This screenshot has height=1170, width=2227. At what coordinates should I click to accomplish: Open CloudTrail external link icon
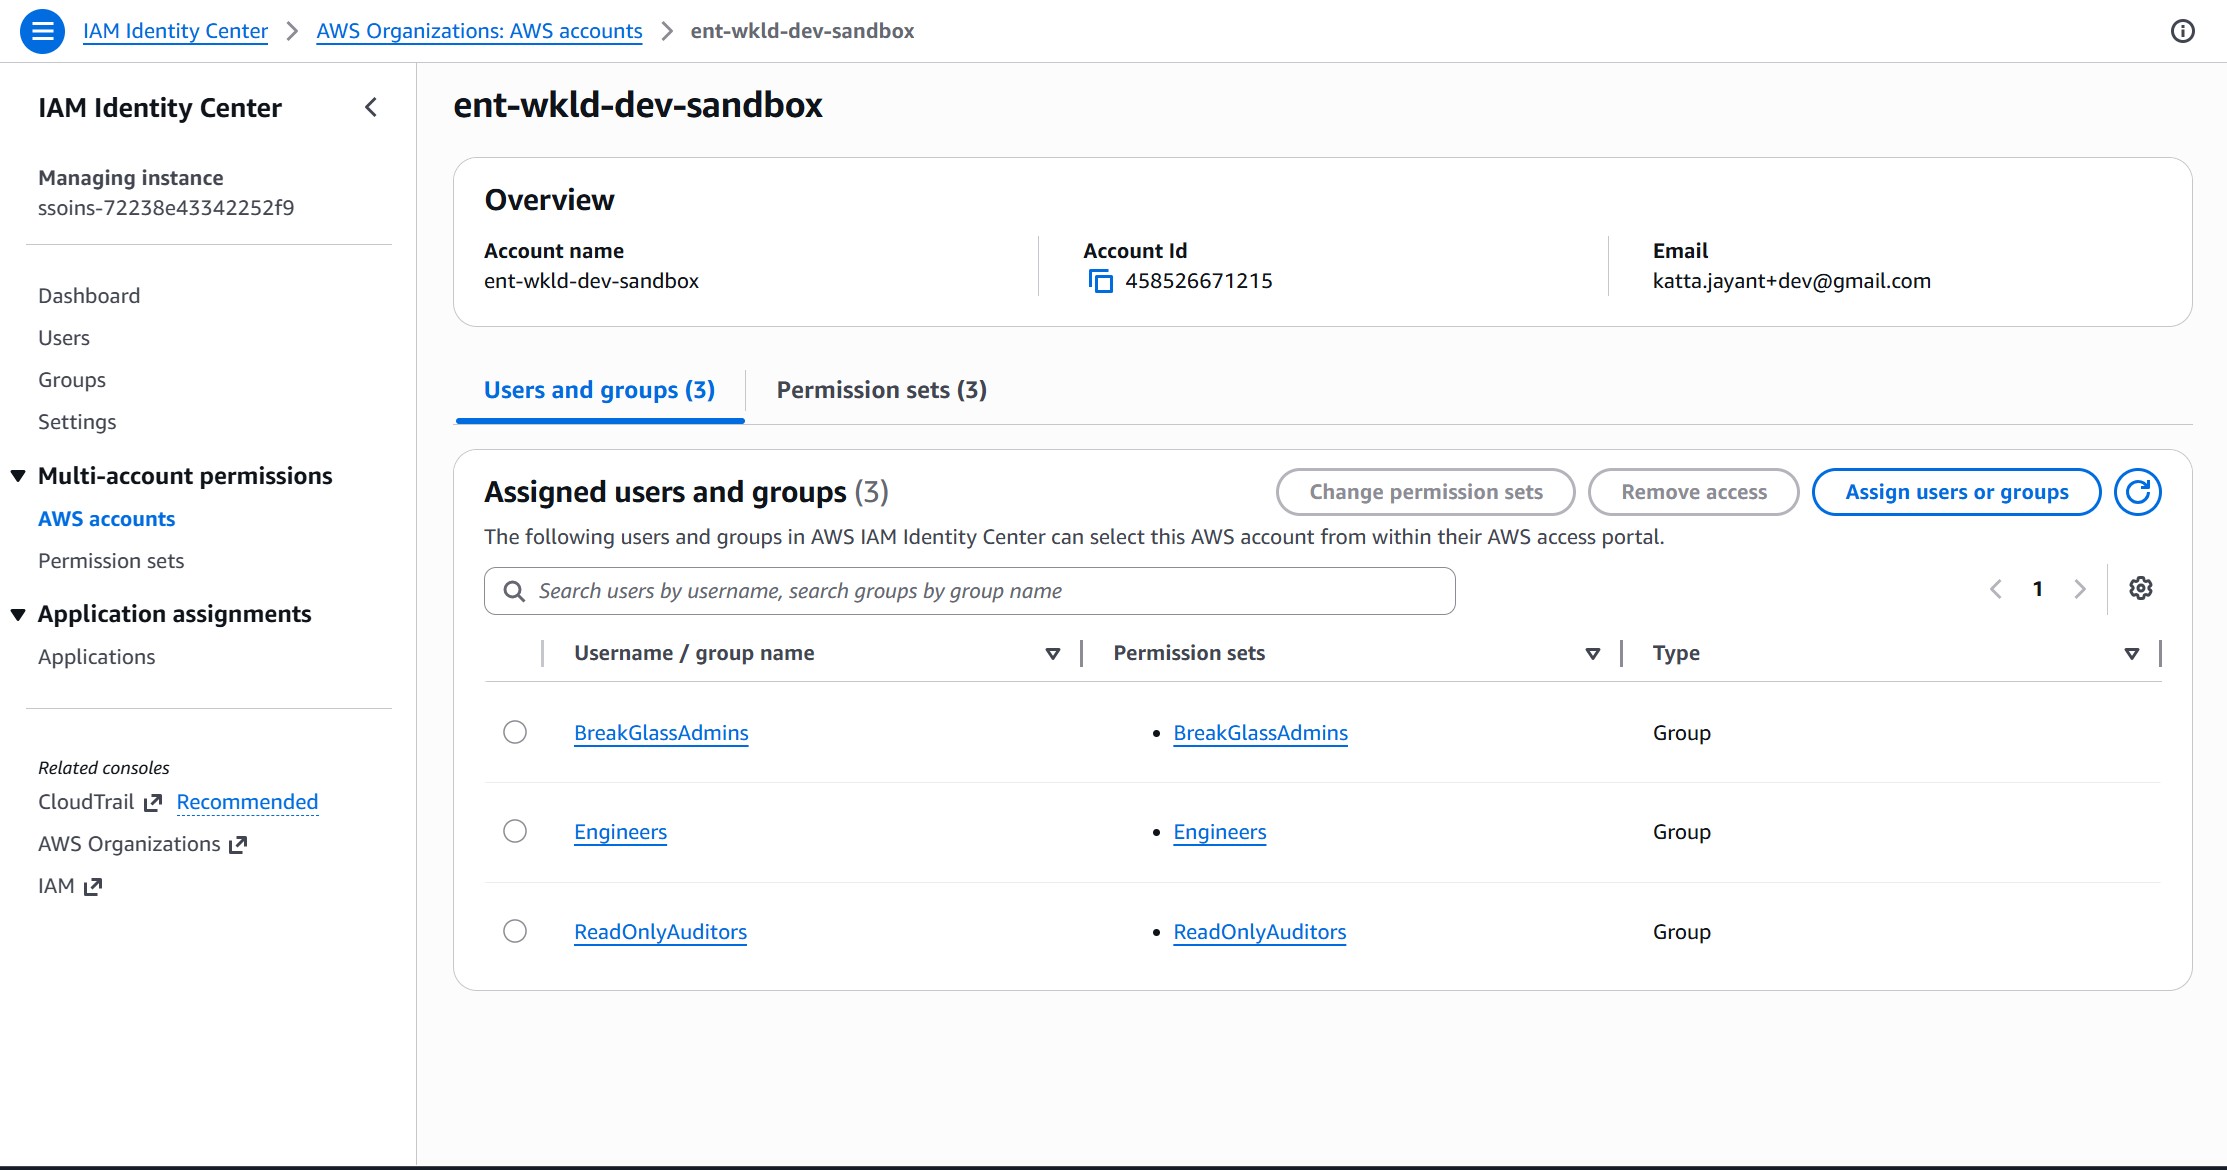point(152,803)
